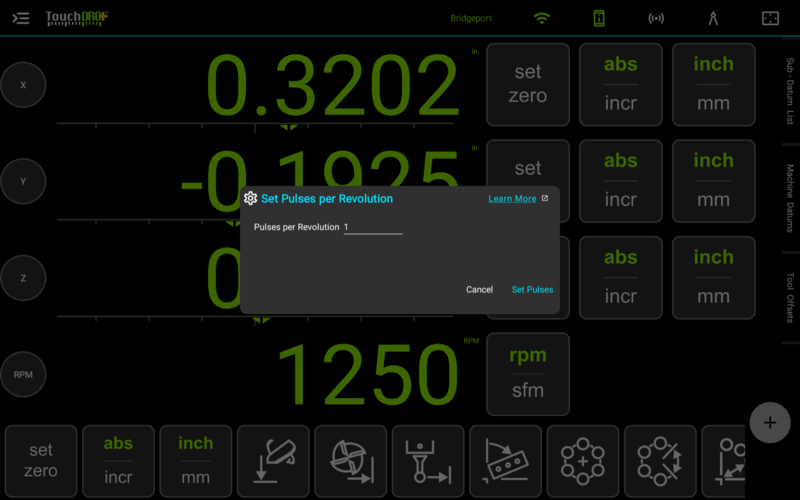This screenshot has width=800, height=500.
Task: Select the end mill tool offset icon
Action: point(351,461)
